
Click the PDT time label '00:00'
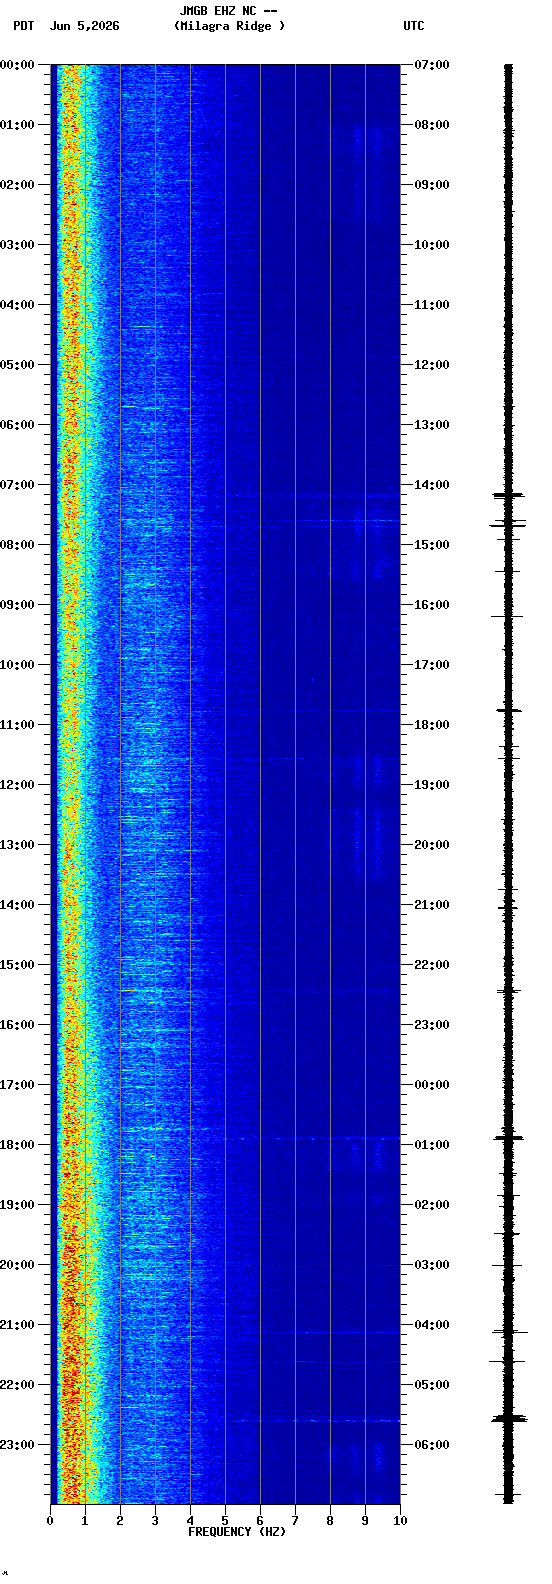(17, 65)
